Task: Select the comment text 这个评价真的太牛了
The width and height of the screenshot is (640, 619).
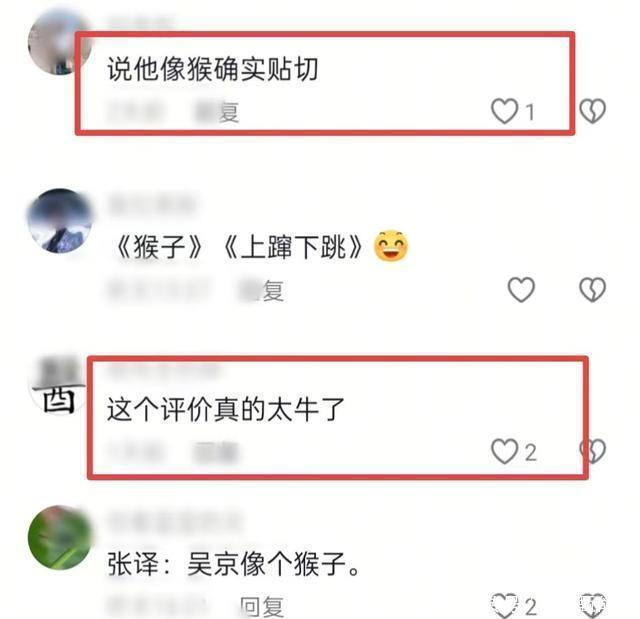Action: tap(226, 409)
